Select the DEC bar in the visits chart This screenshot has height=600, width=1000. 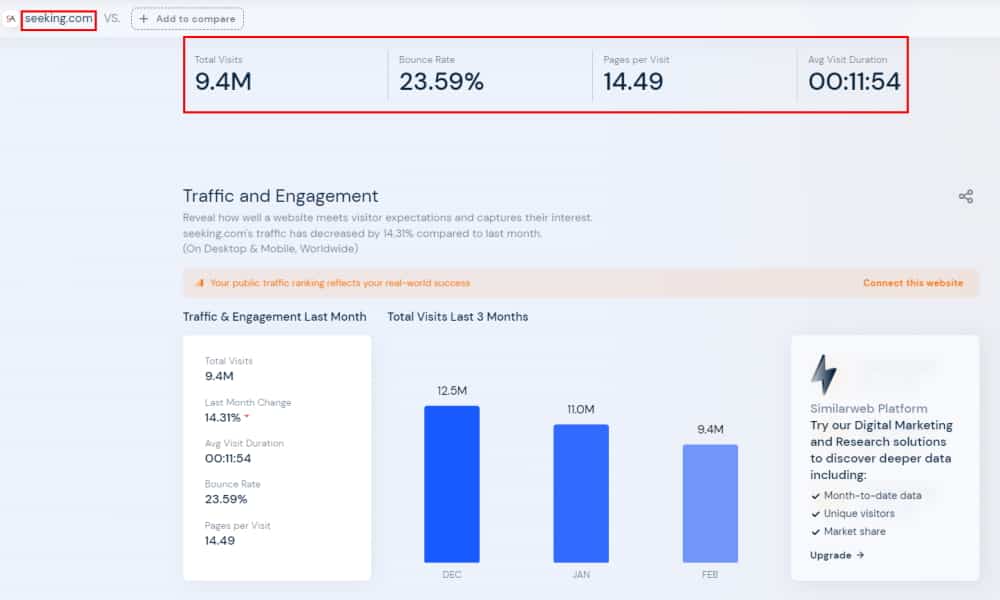(x=452, y=484)
